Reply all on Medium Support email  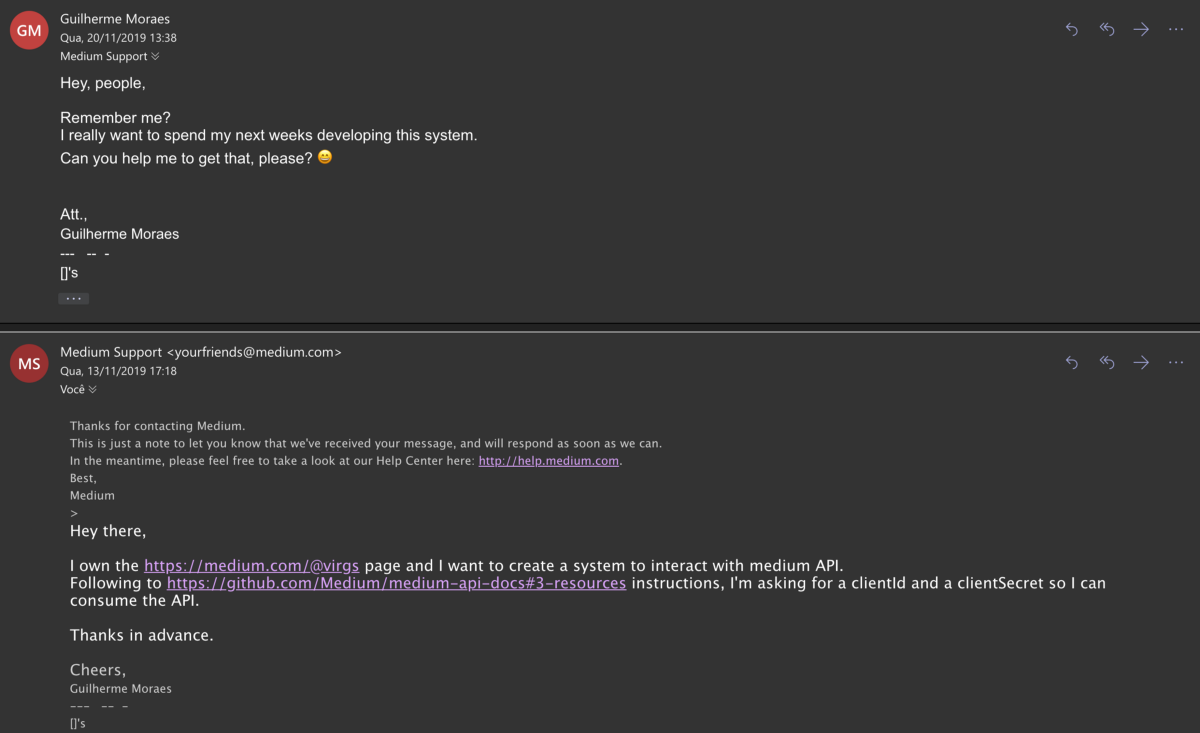coord(1107,363)
